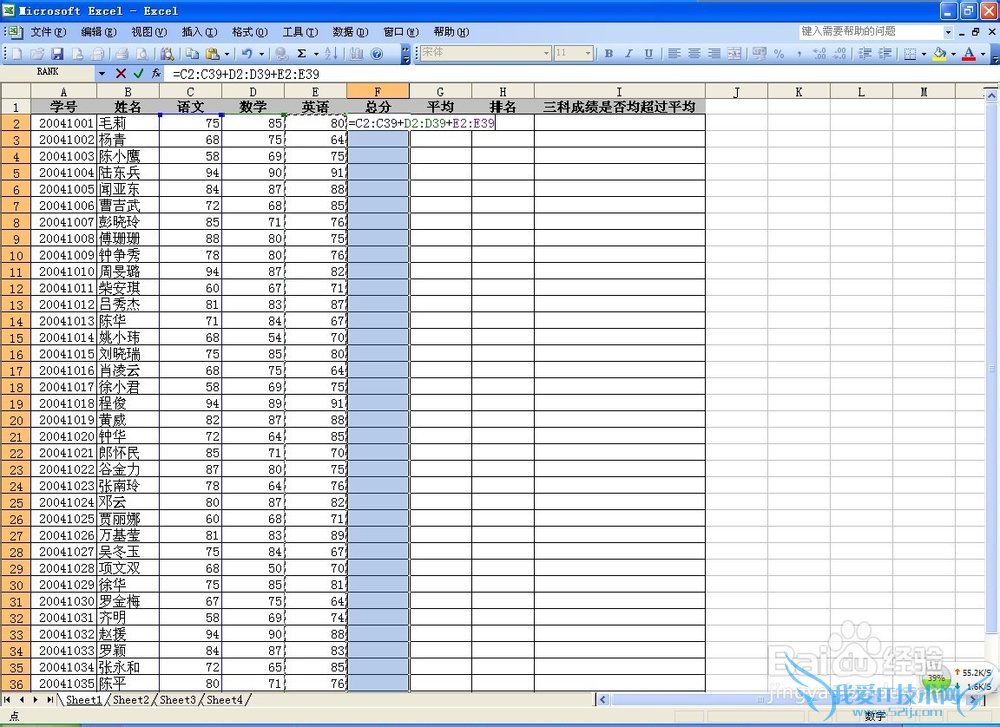The height and width of the screenshot is (727, 1000).
Task: Select column F header
Action: [378, 92]
